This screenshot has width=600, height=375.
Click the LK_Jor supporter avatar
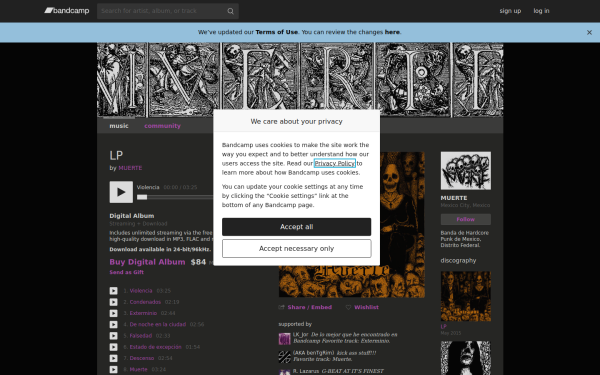click(x=284, y=339)
